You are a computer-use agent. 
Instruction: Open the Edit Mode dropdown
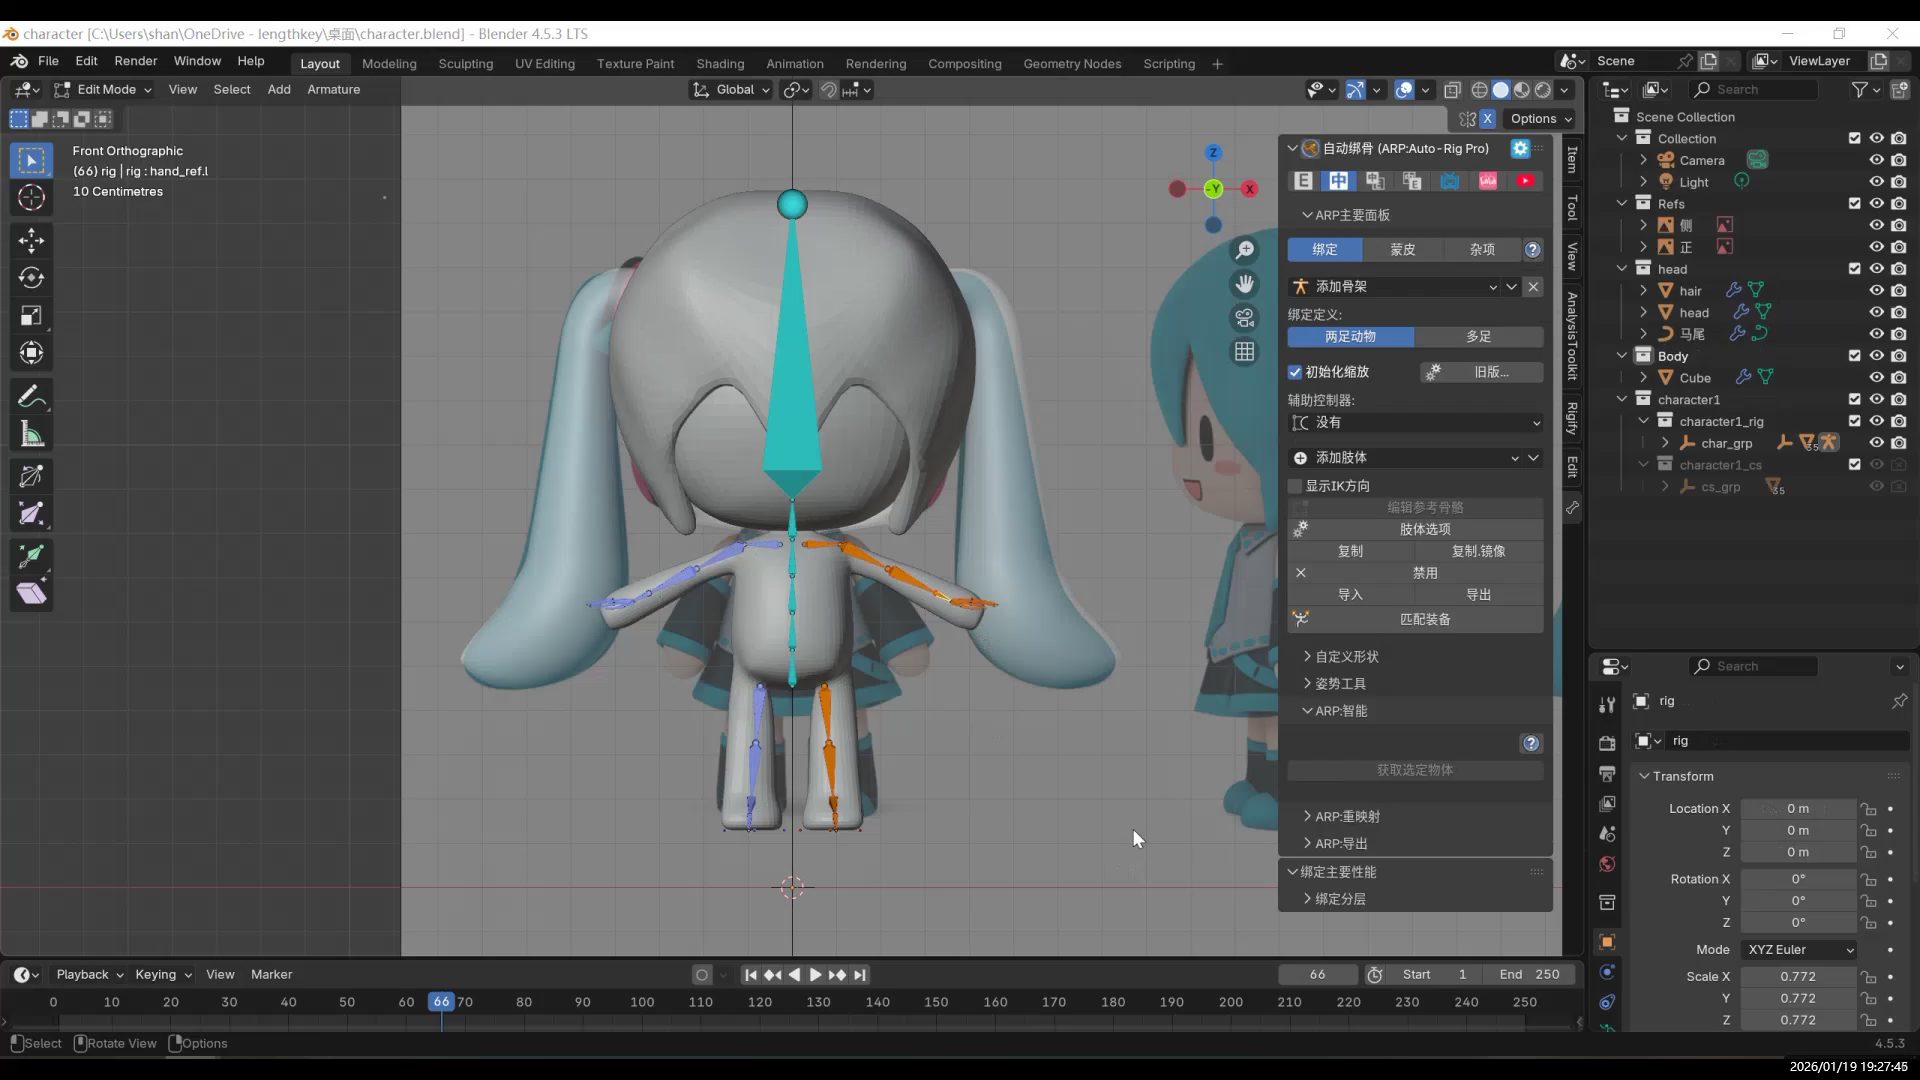105,90
